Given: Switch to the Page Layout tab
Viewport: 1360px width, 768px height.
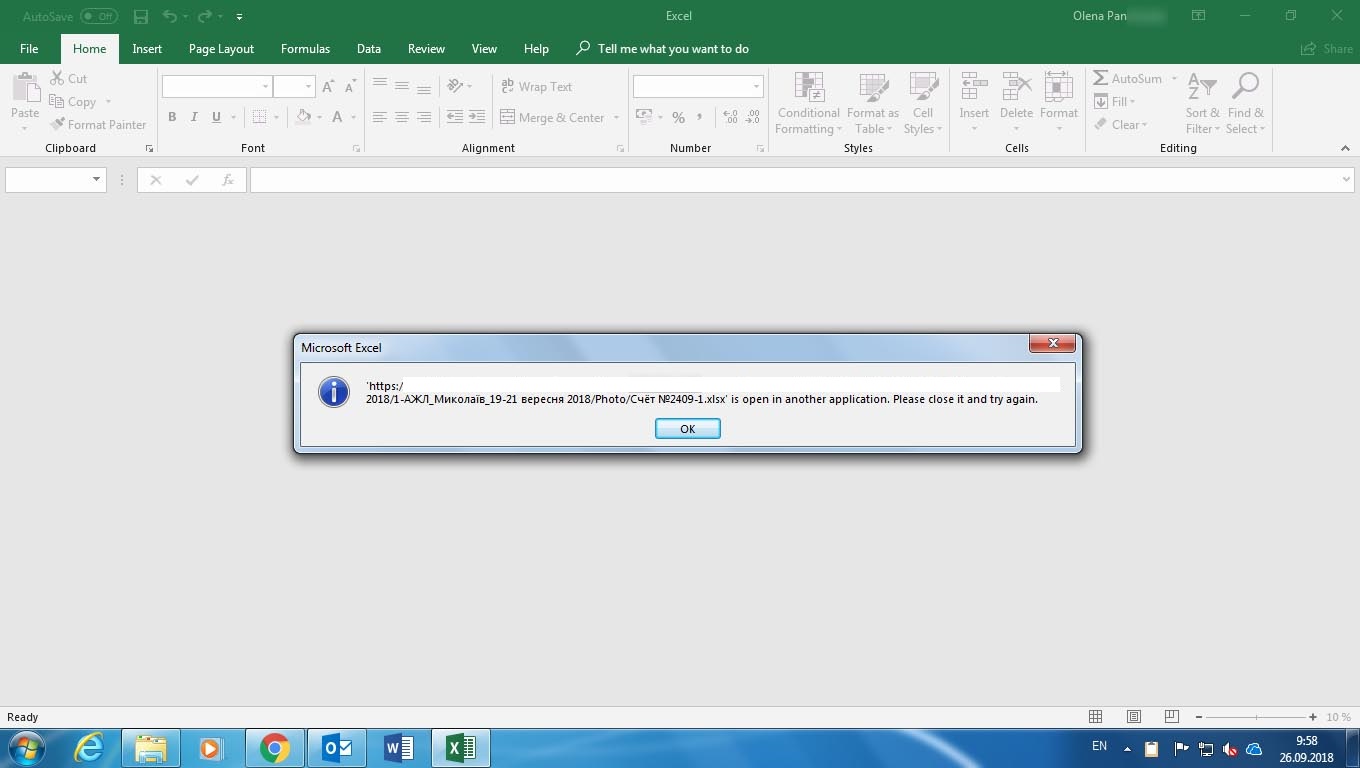Looking at the screenshot, I should click(x=221, y=48).
